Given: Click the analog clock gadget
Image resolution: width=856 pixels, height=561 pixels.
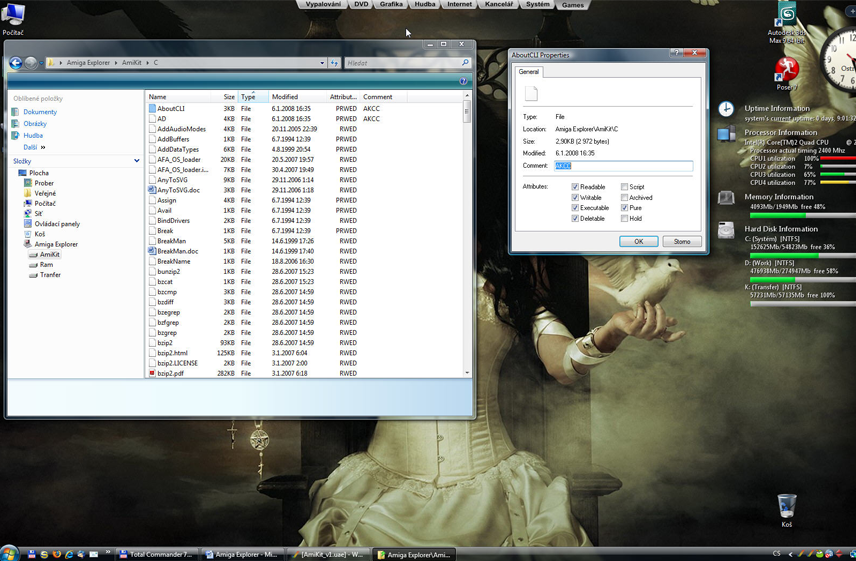Looking at the screenshot, I should tap(838, 57).
